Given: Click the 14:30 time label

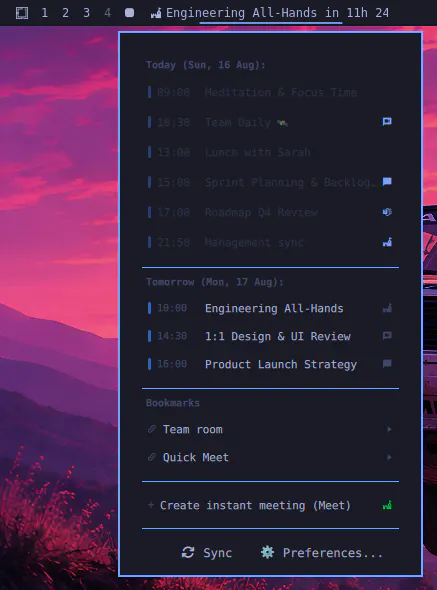Looking at the screenshot, I should (172, 336).
